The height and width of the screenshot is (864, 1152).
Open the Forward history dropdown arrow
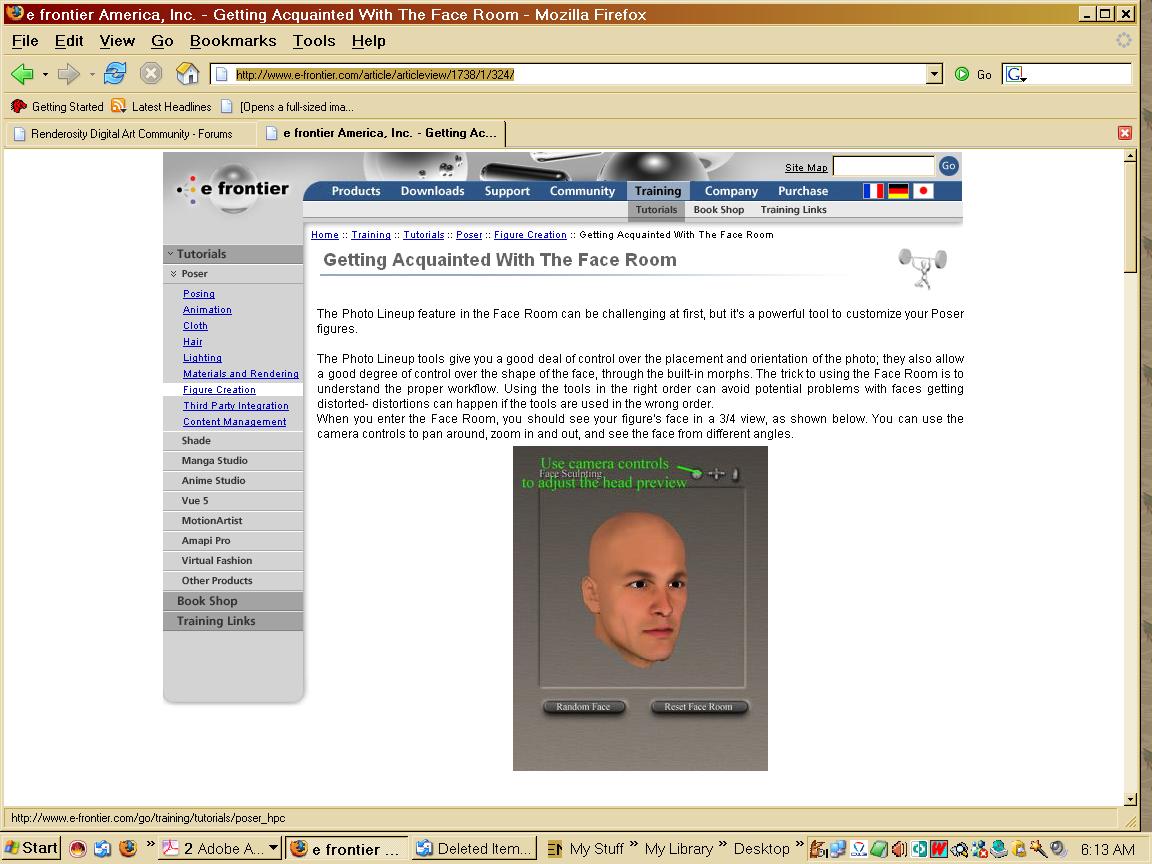91,74
